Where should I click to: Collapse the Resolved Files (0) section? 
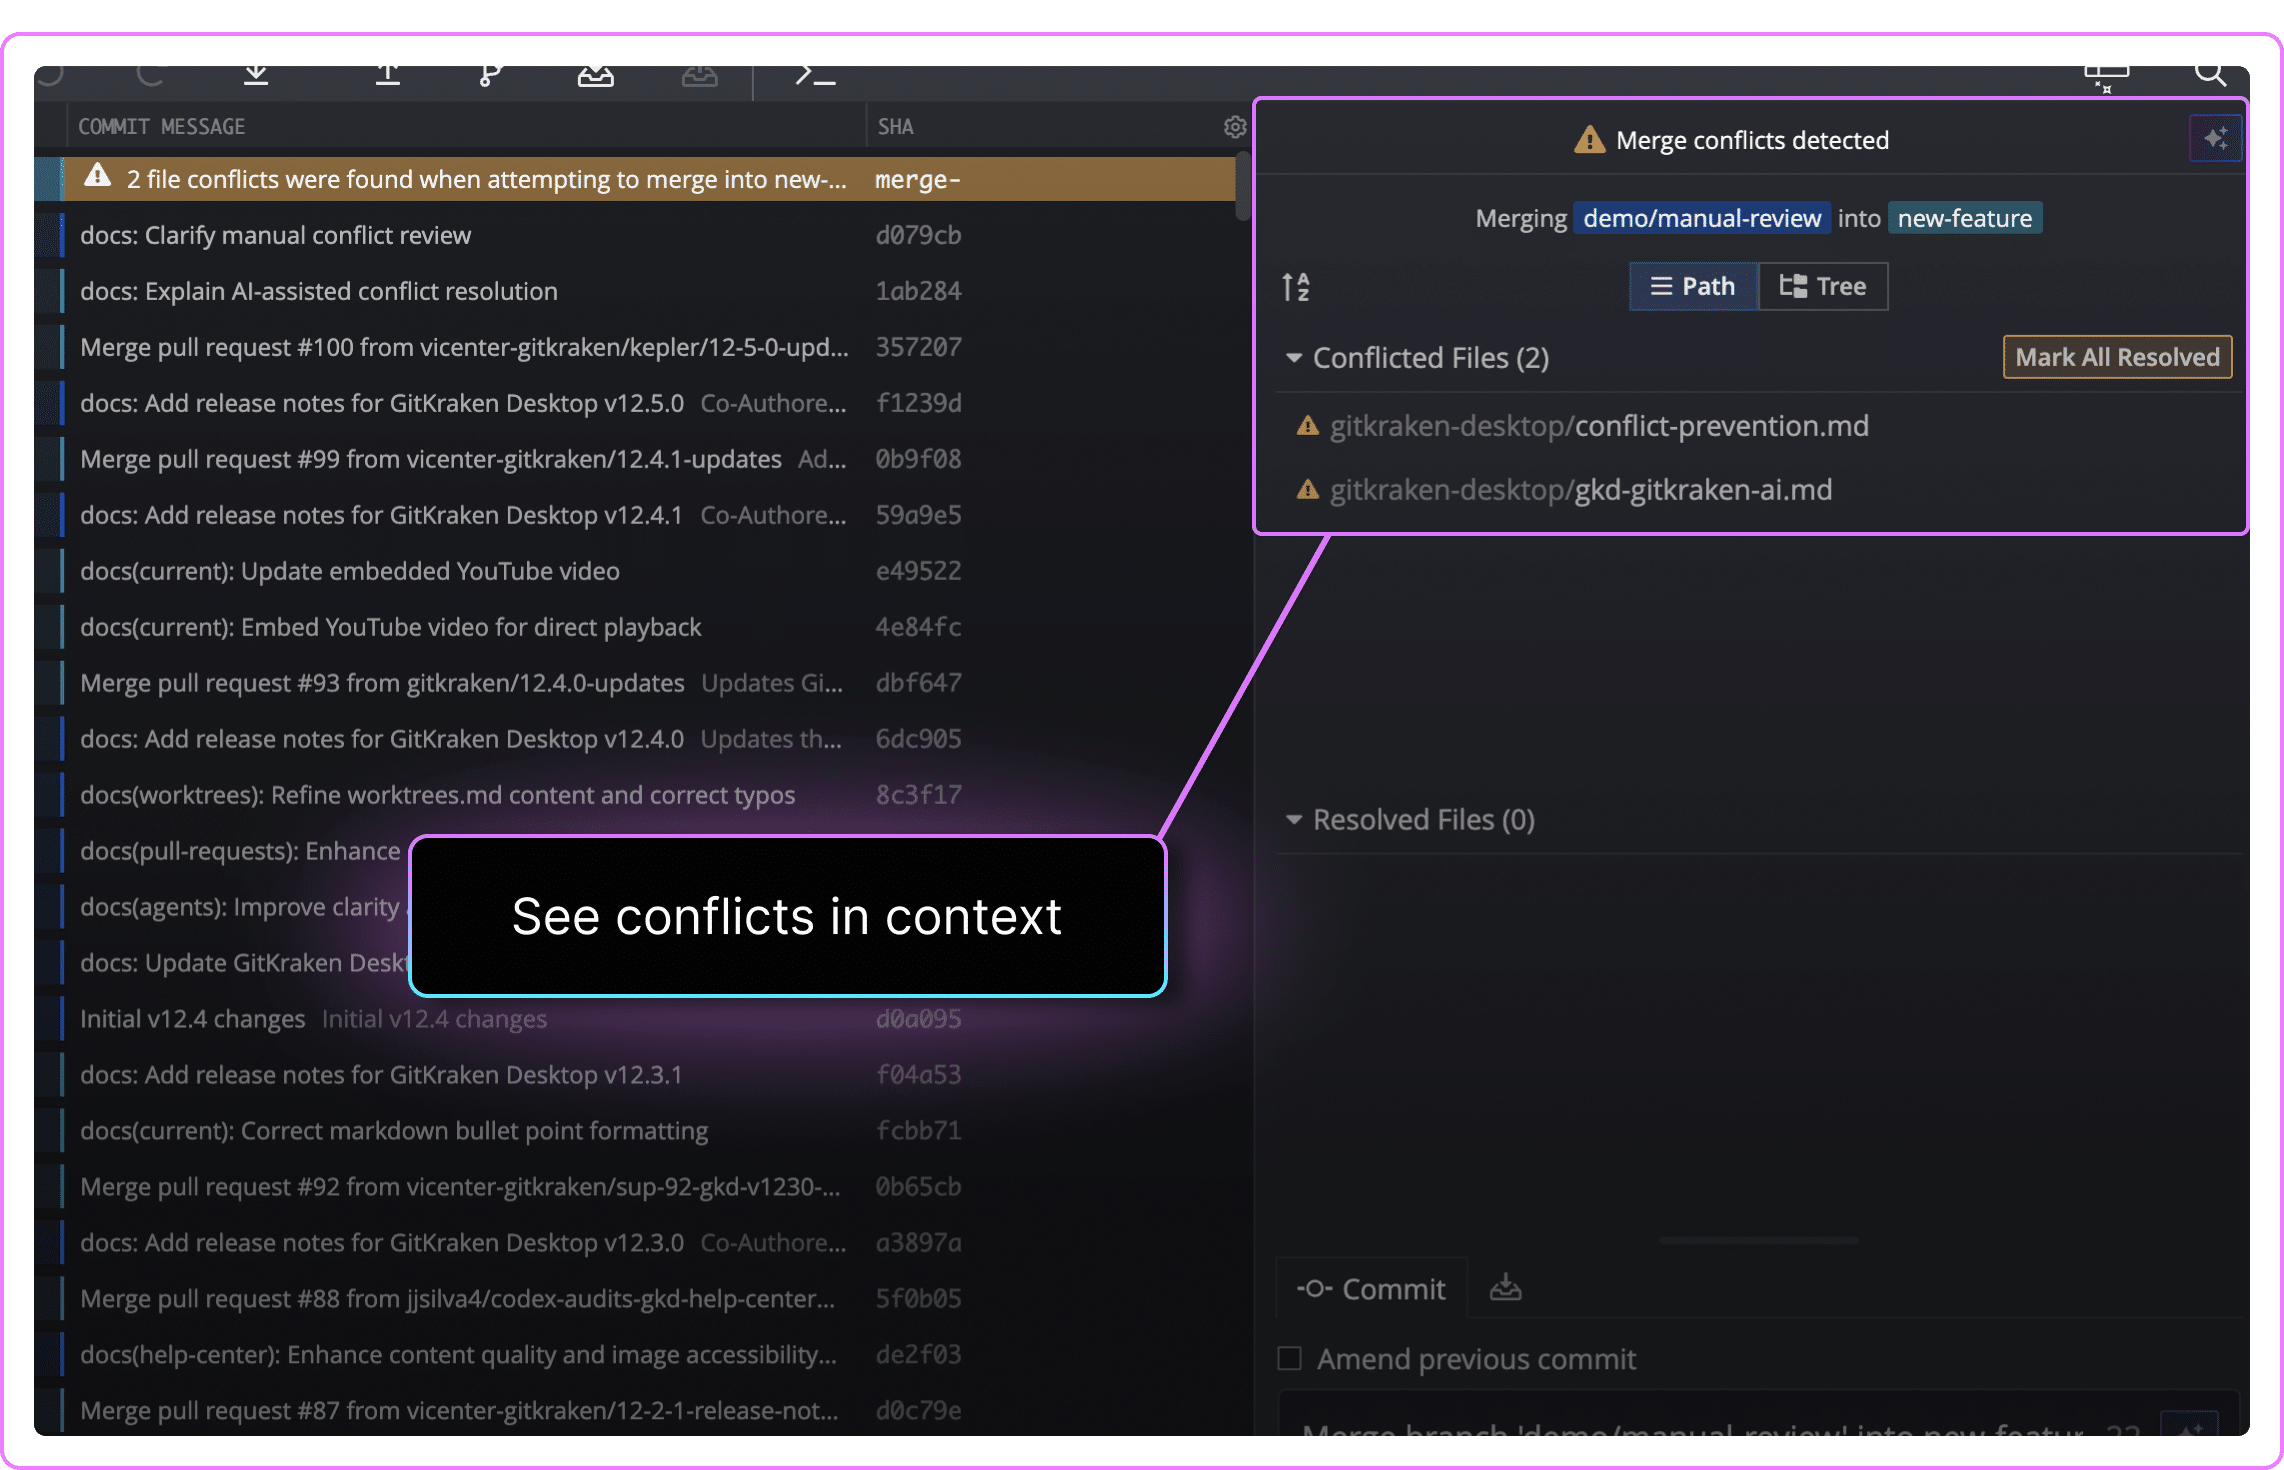point(1294,820)
